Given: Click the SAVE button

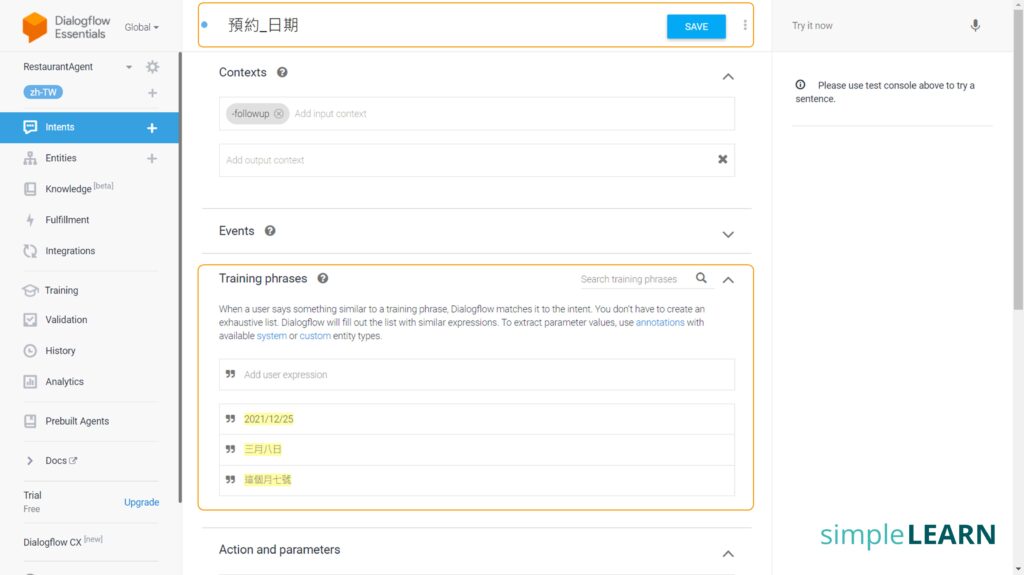Looking at the screenshot, I should click(696, 27).
